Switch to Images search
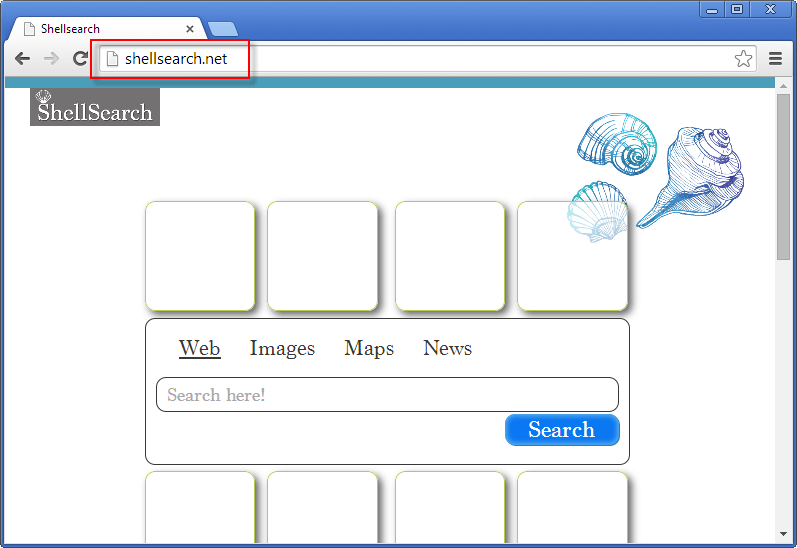The height and width of the screenshot is (548, 797). click(282, 348)
